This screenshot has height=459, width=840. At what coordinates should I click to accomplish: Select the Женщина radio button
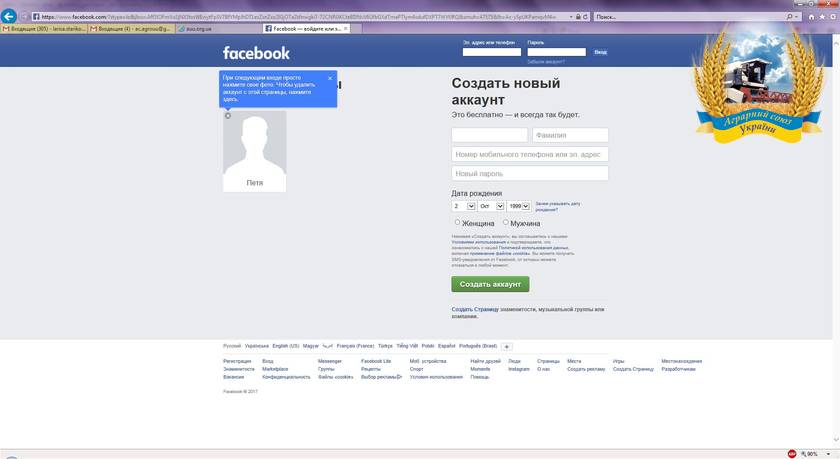[457, 222]
